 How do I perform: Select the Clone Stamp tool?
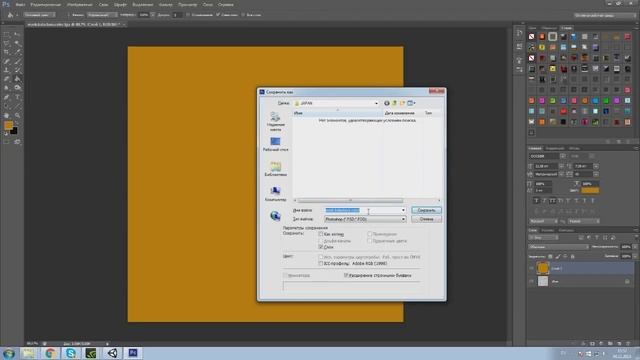click(x=7, y=70)
